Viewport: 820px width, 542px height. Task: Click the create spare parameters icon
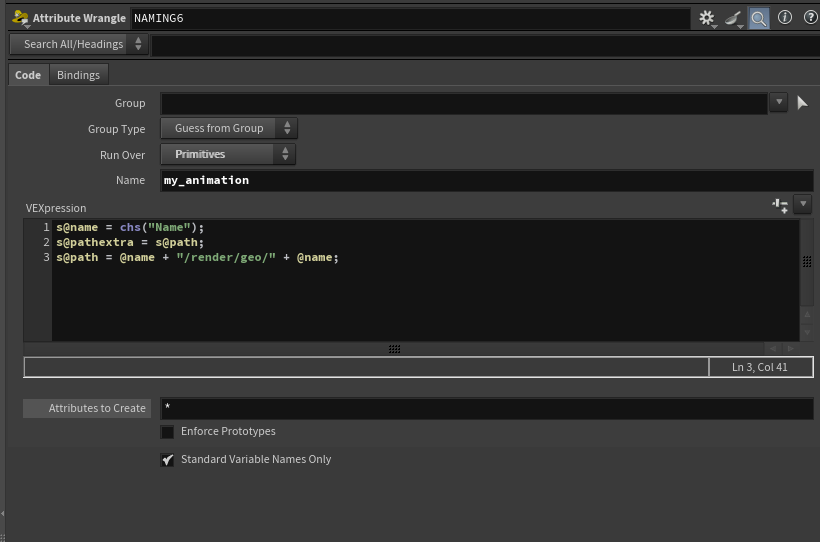point(780,205)
